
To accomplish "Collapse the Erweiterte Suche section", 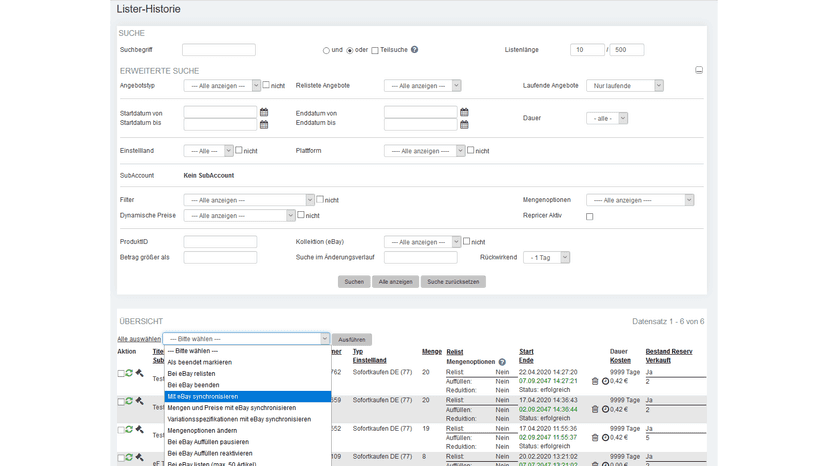I will tap(699, 70).
